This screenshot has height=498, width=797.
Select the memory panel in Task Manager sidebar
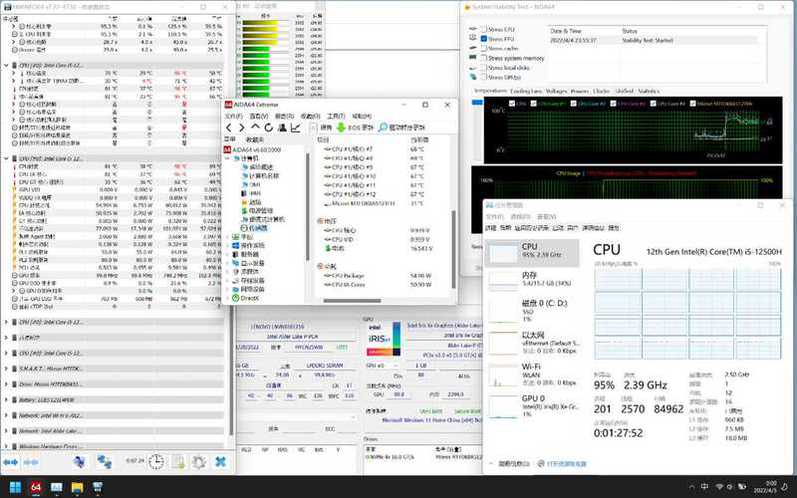click(x=532, y=278)
